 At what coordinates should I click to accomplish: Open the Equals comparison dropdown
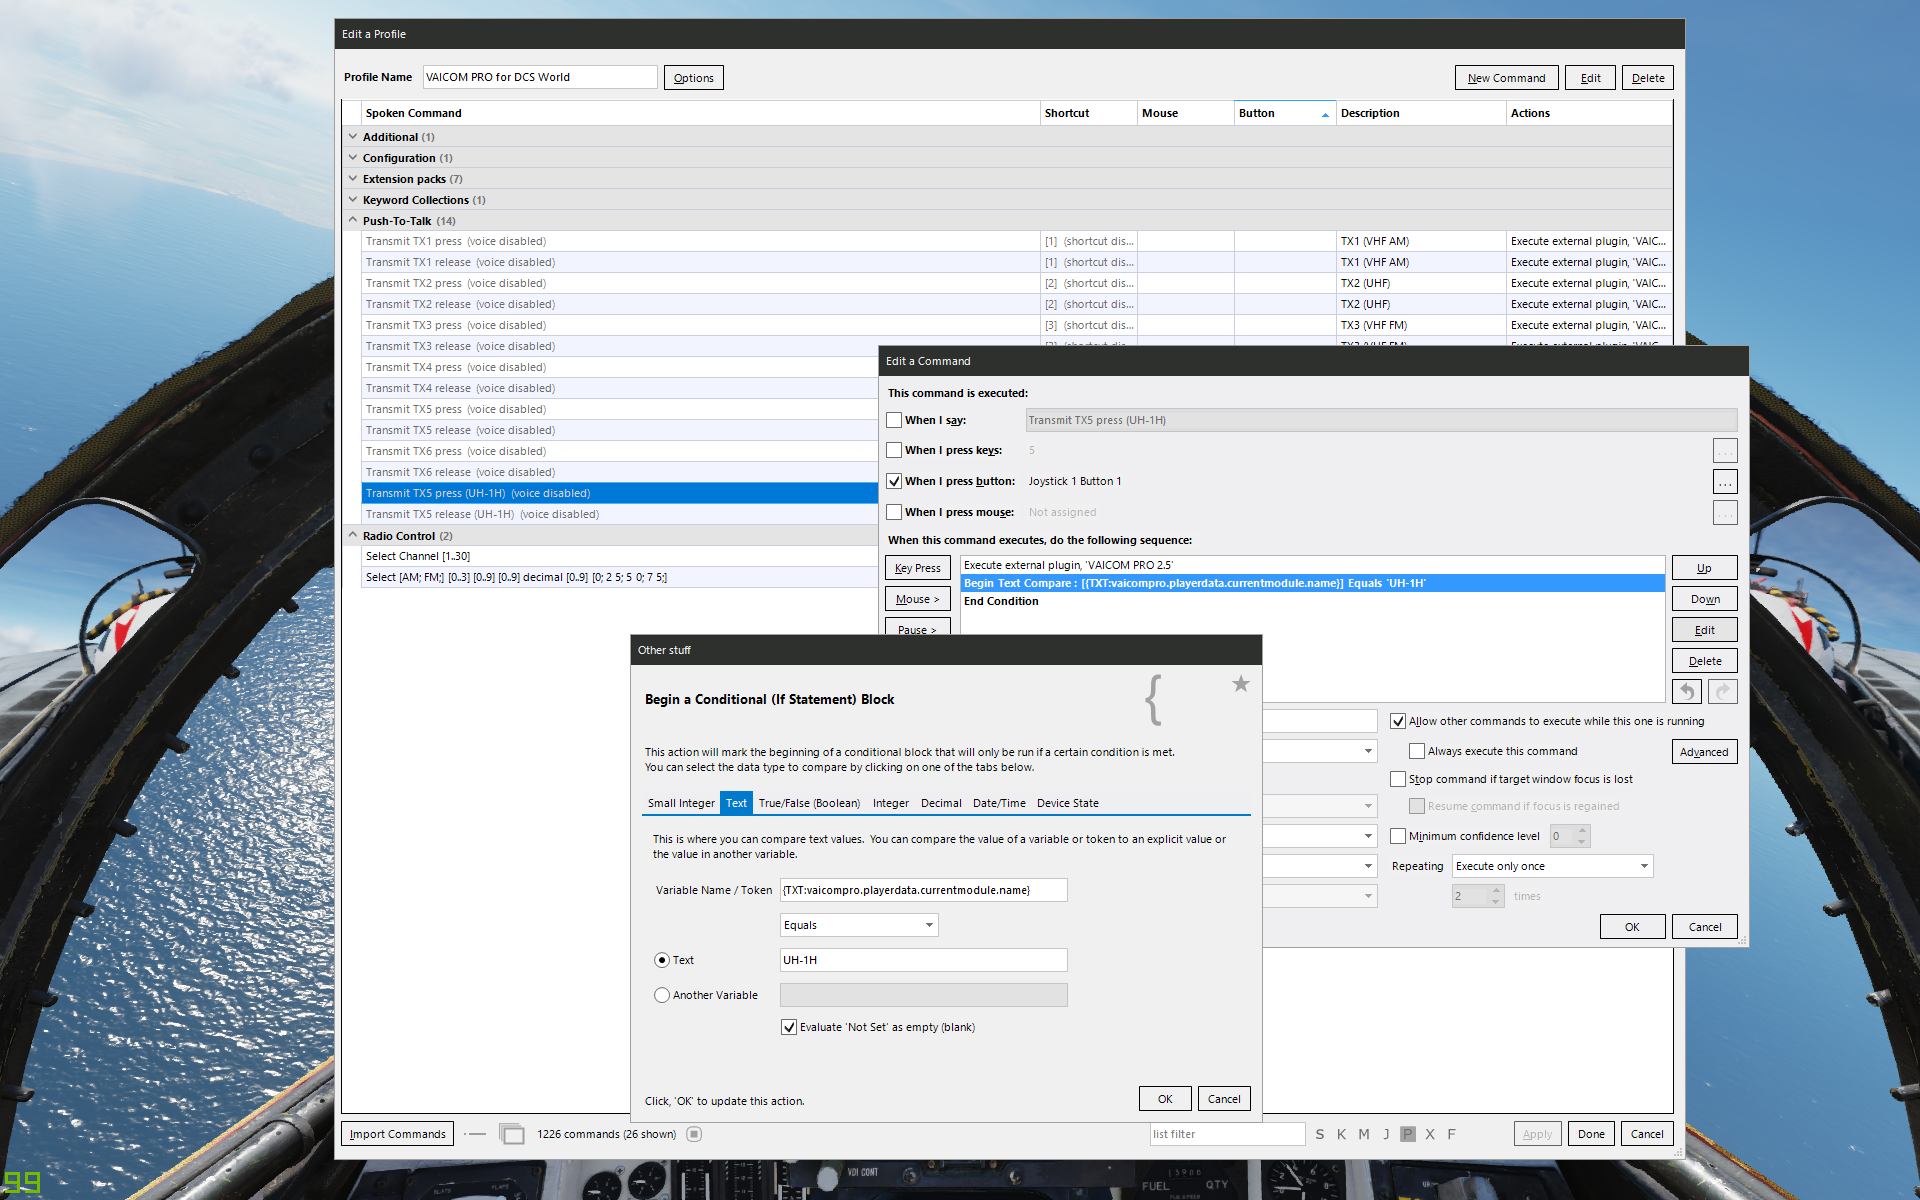pos(859,925)
